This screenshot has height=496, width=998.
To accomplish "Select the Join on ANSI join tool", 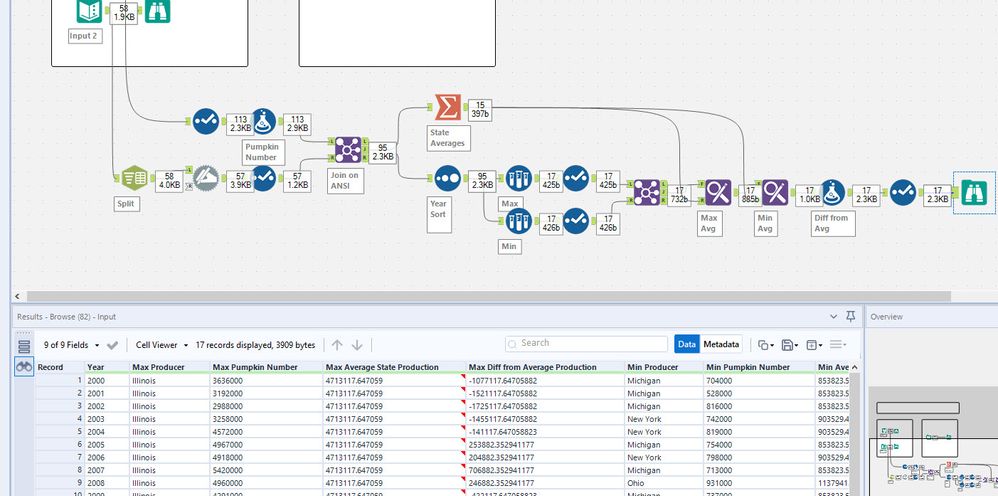I will [x=348, y=150].
